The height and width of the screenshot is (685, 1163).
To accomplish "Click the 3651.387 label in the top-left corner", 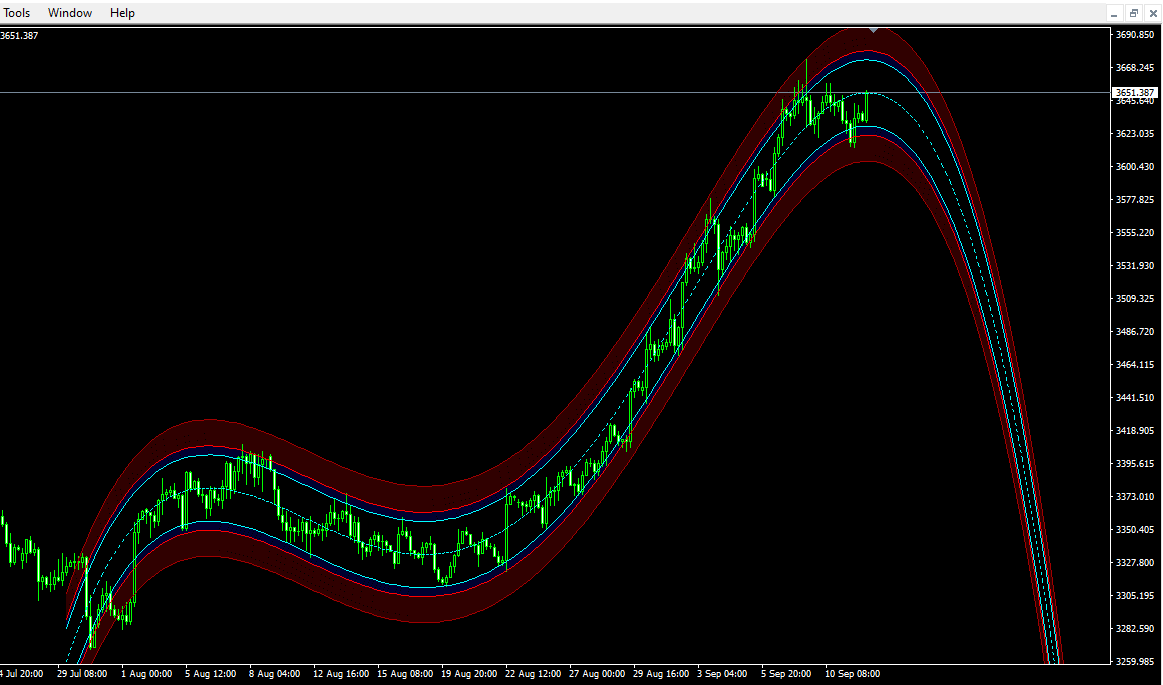I will (18, 35).
